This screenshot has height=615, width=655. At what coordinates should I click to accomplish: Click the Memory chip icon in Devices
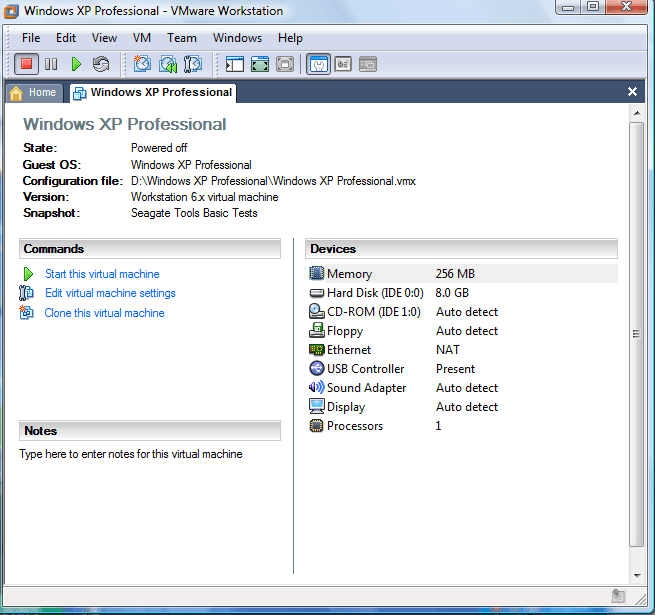(x=317, y=273)
